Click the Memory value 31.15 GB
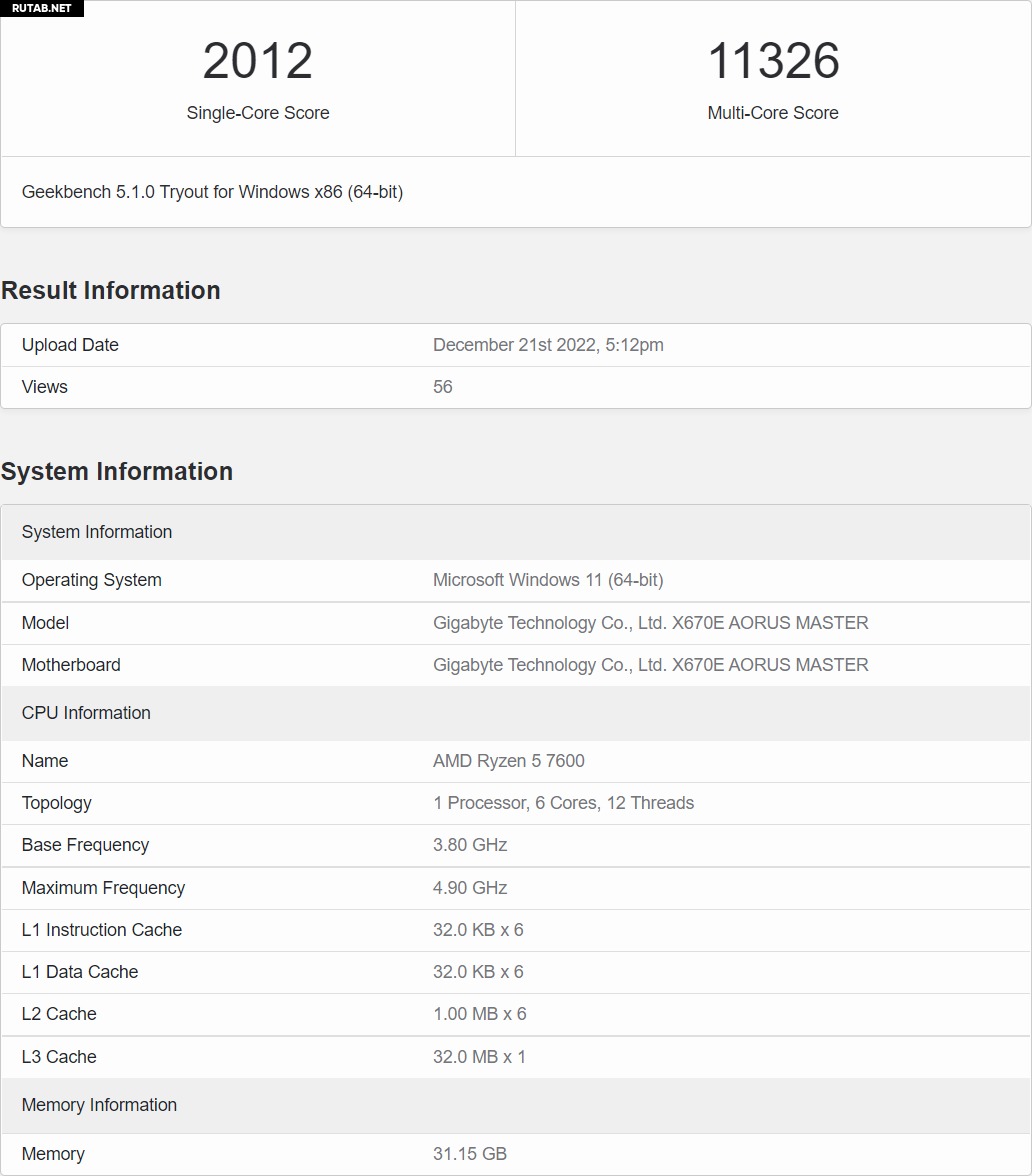The image size is (1032, 1176). [470, 1154]
